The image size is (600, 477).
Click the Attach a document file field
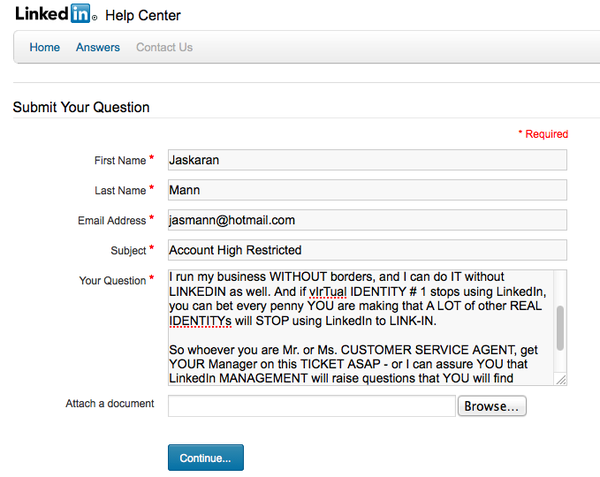(x=311, y=406)
